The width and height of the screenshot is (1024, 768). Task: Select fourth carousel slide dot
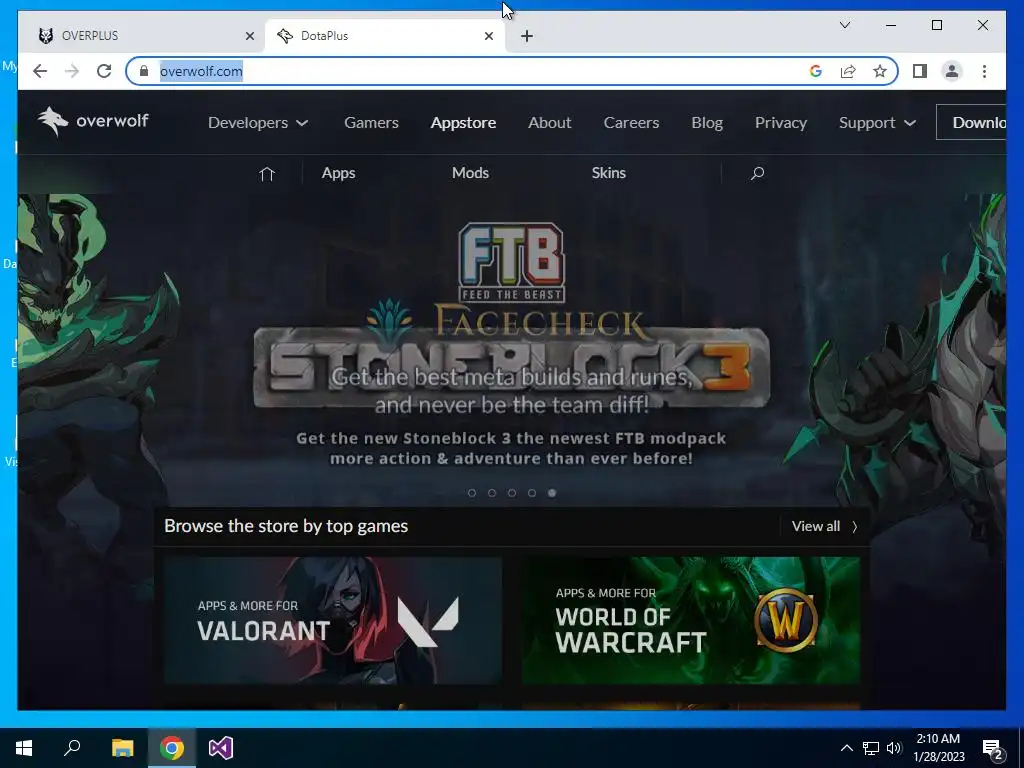tap(532, 493)
